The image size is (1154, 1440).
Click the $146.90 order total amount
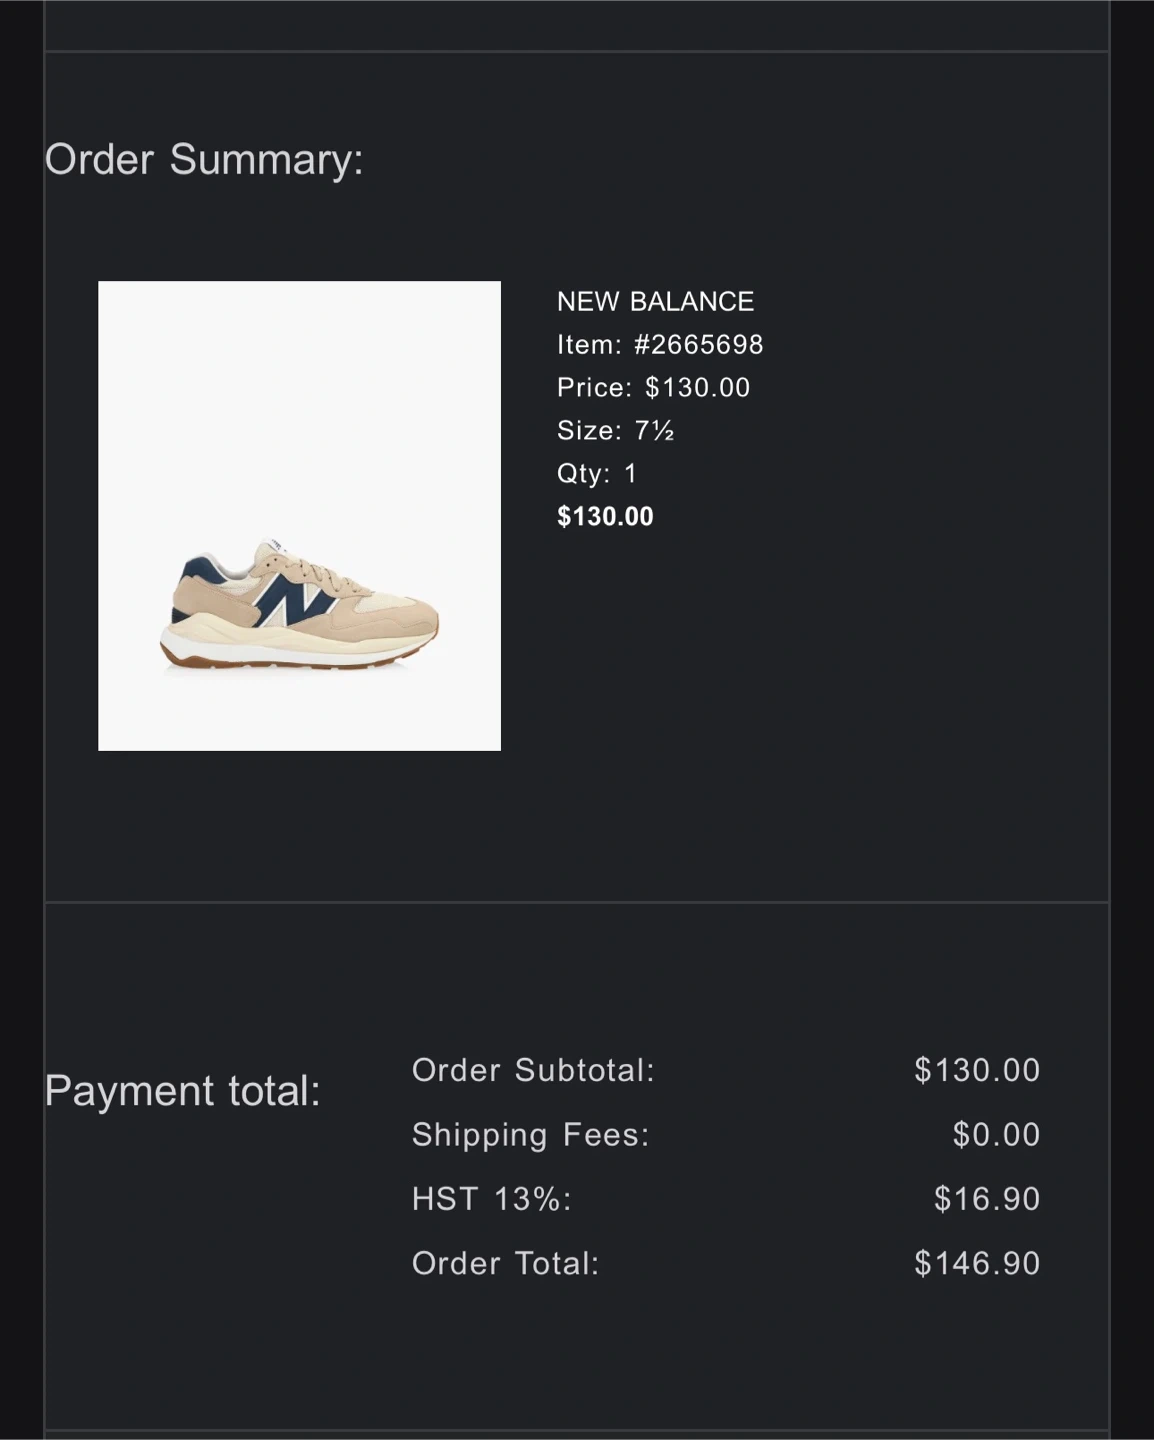977,1263
